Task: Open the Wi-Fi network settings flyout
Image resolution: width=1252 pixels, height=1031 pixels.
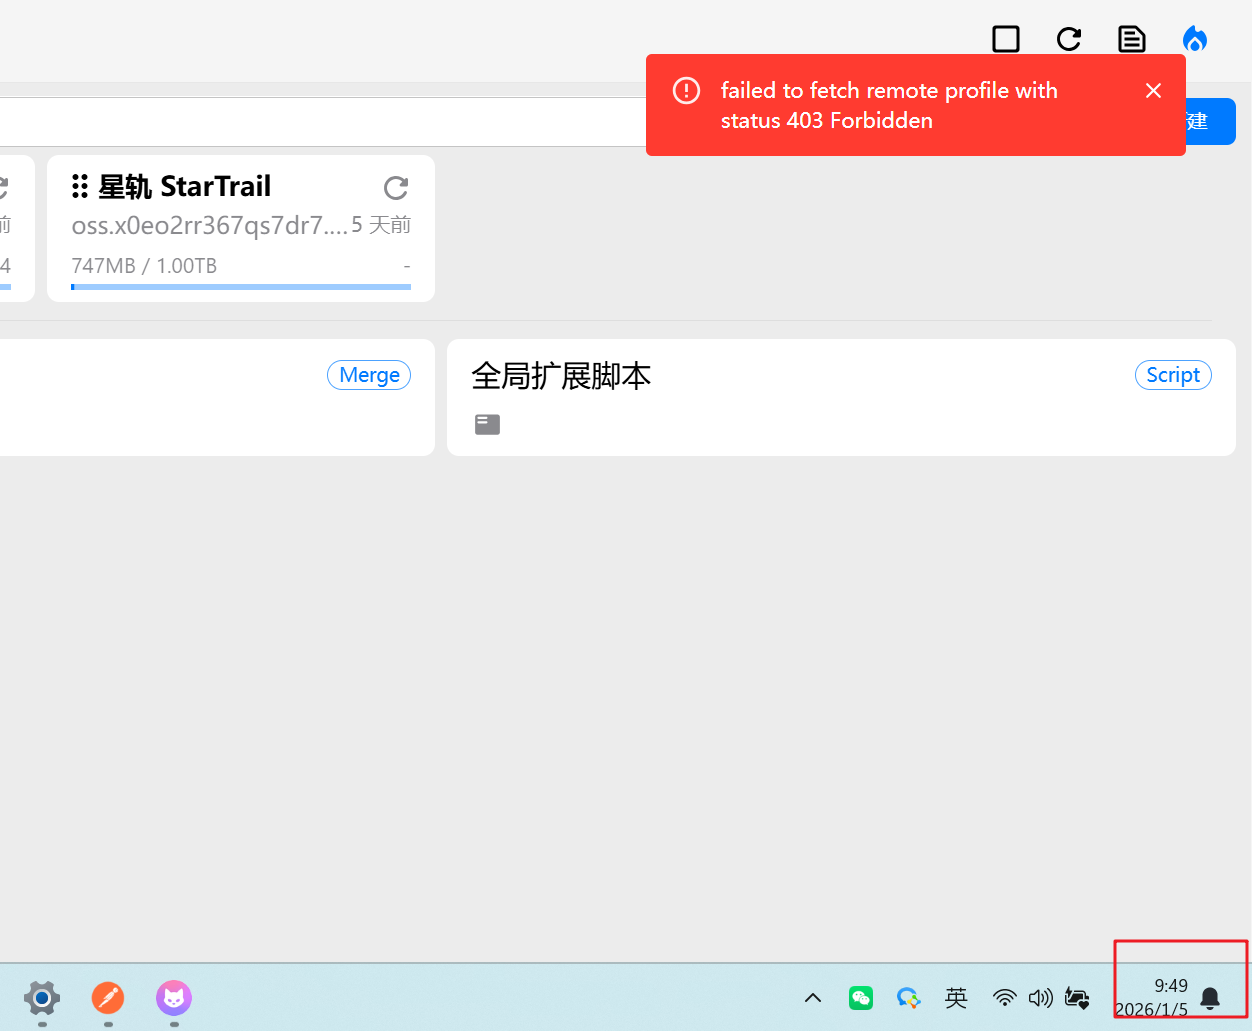Action: [1004, 998]
